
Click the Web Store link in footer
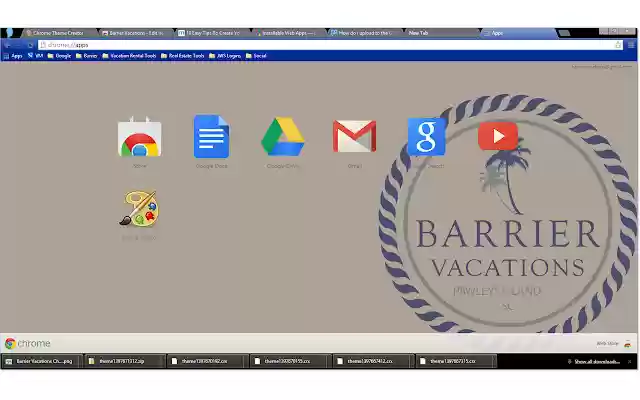tap(608, 344)
